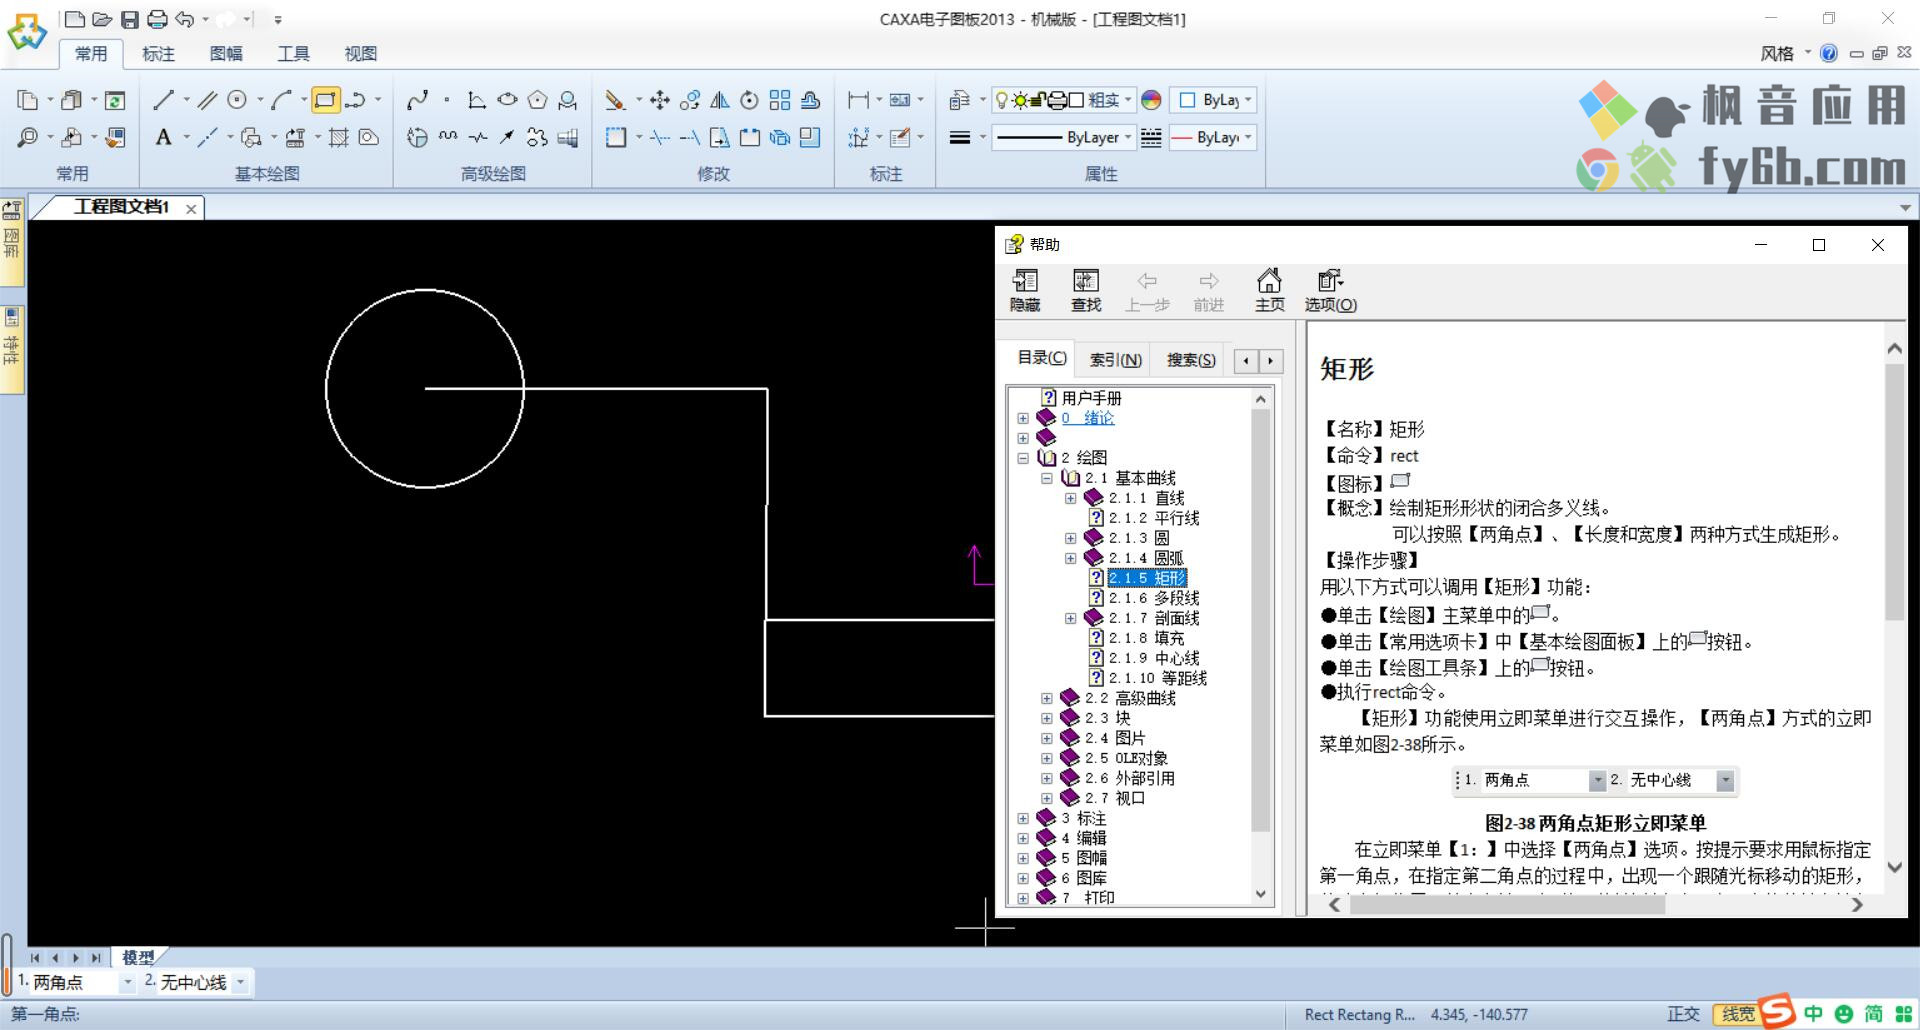
Task: Select the Regular polygon tool
Action: pyautogui.click(x=537, y=100)
